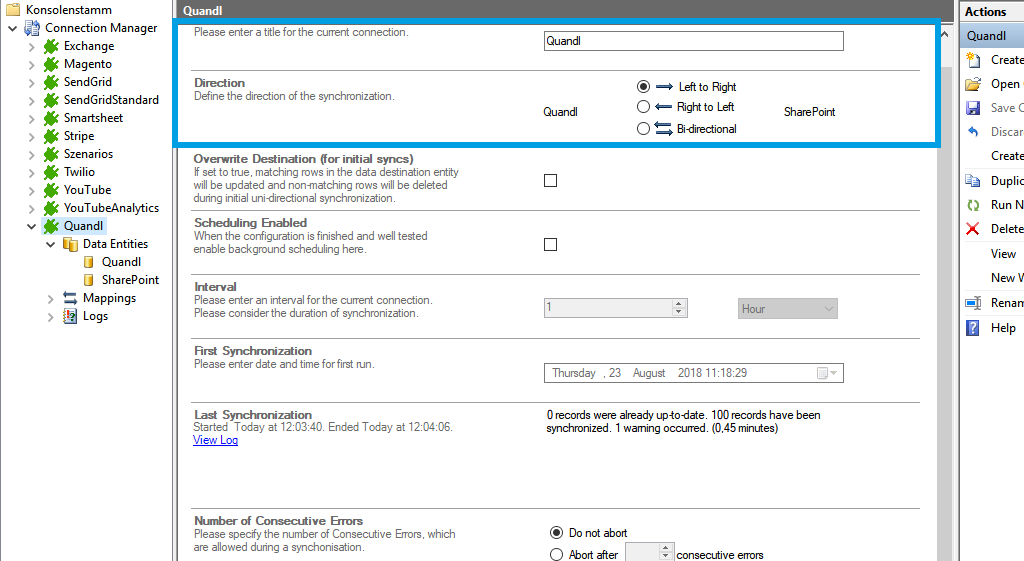Expand the Mappings tree node
This screenshot has height=561, width=1024.
[51, 298]
